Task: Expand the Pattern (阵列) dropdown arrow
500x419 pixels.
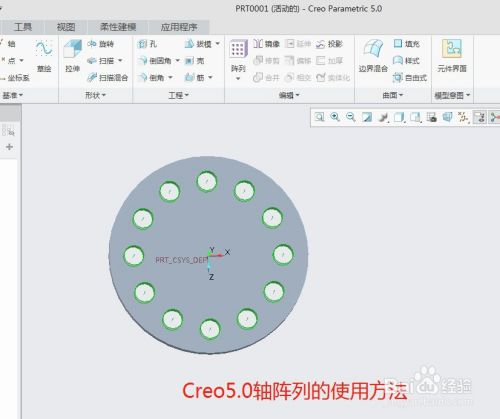Action: pyautogui.click(x=238, y=79)
